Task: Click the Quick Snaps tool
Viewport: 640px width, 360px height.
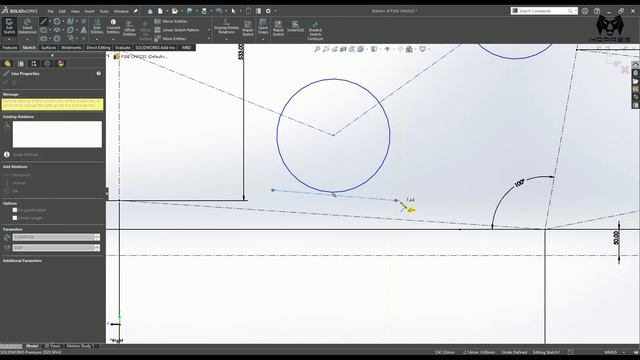Action: tap(263, 27)
